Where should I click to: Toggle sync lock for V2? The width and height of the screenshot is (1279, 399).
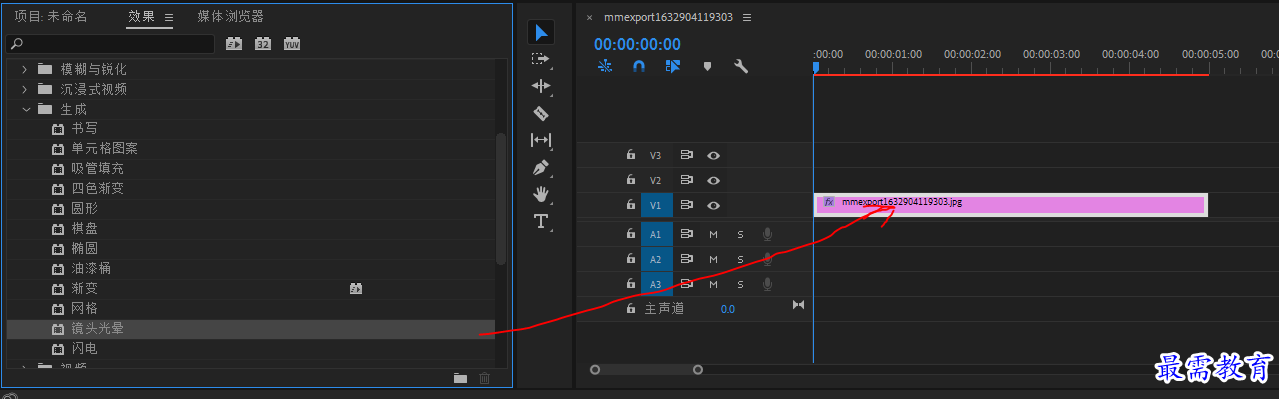tap(687, 180)
